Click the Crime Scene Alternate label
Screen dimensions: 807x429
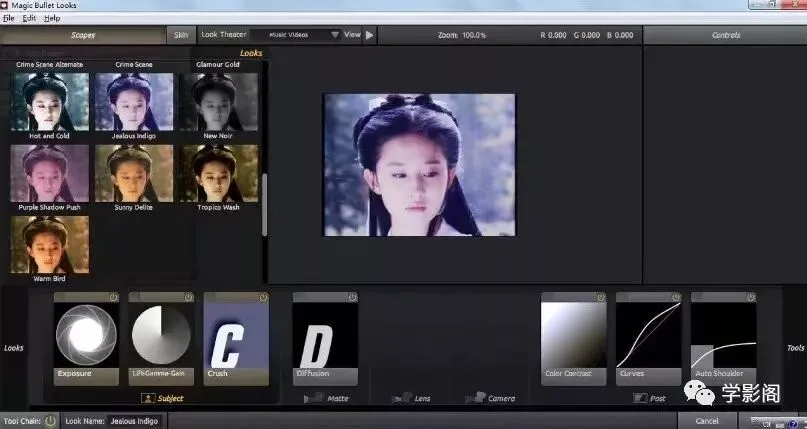(49, 64)
